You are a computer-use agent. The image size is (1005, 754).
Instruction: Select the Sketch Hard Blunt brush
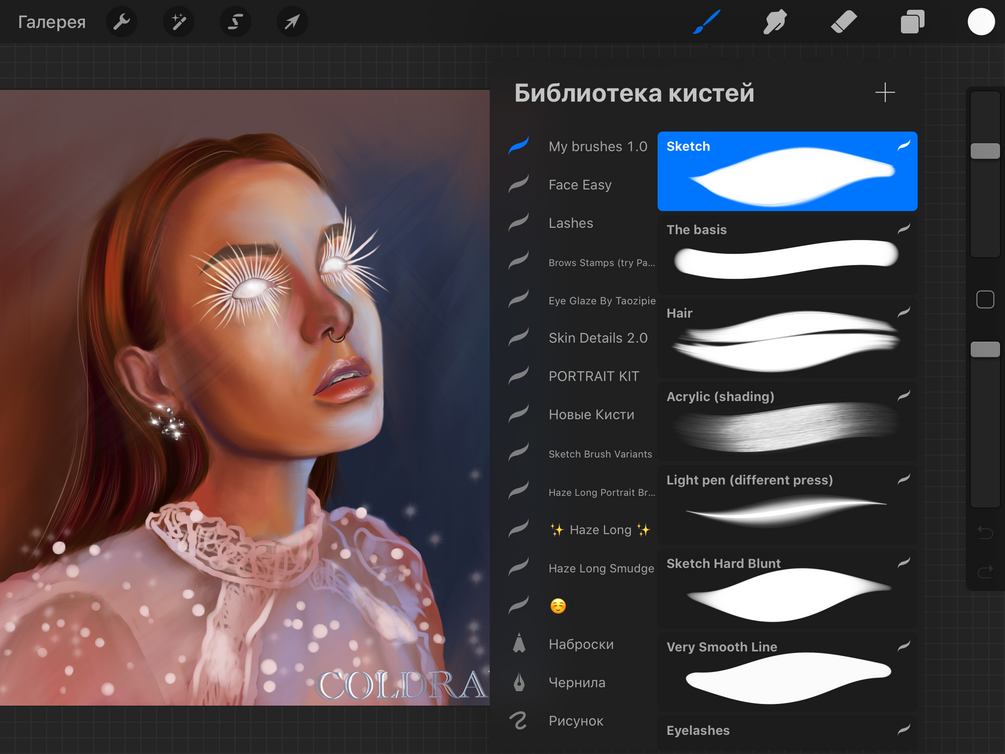[x=787, y=589]
